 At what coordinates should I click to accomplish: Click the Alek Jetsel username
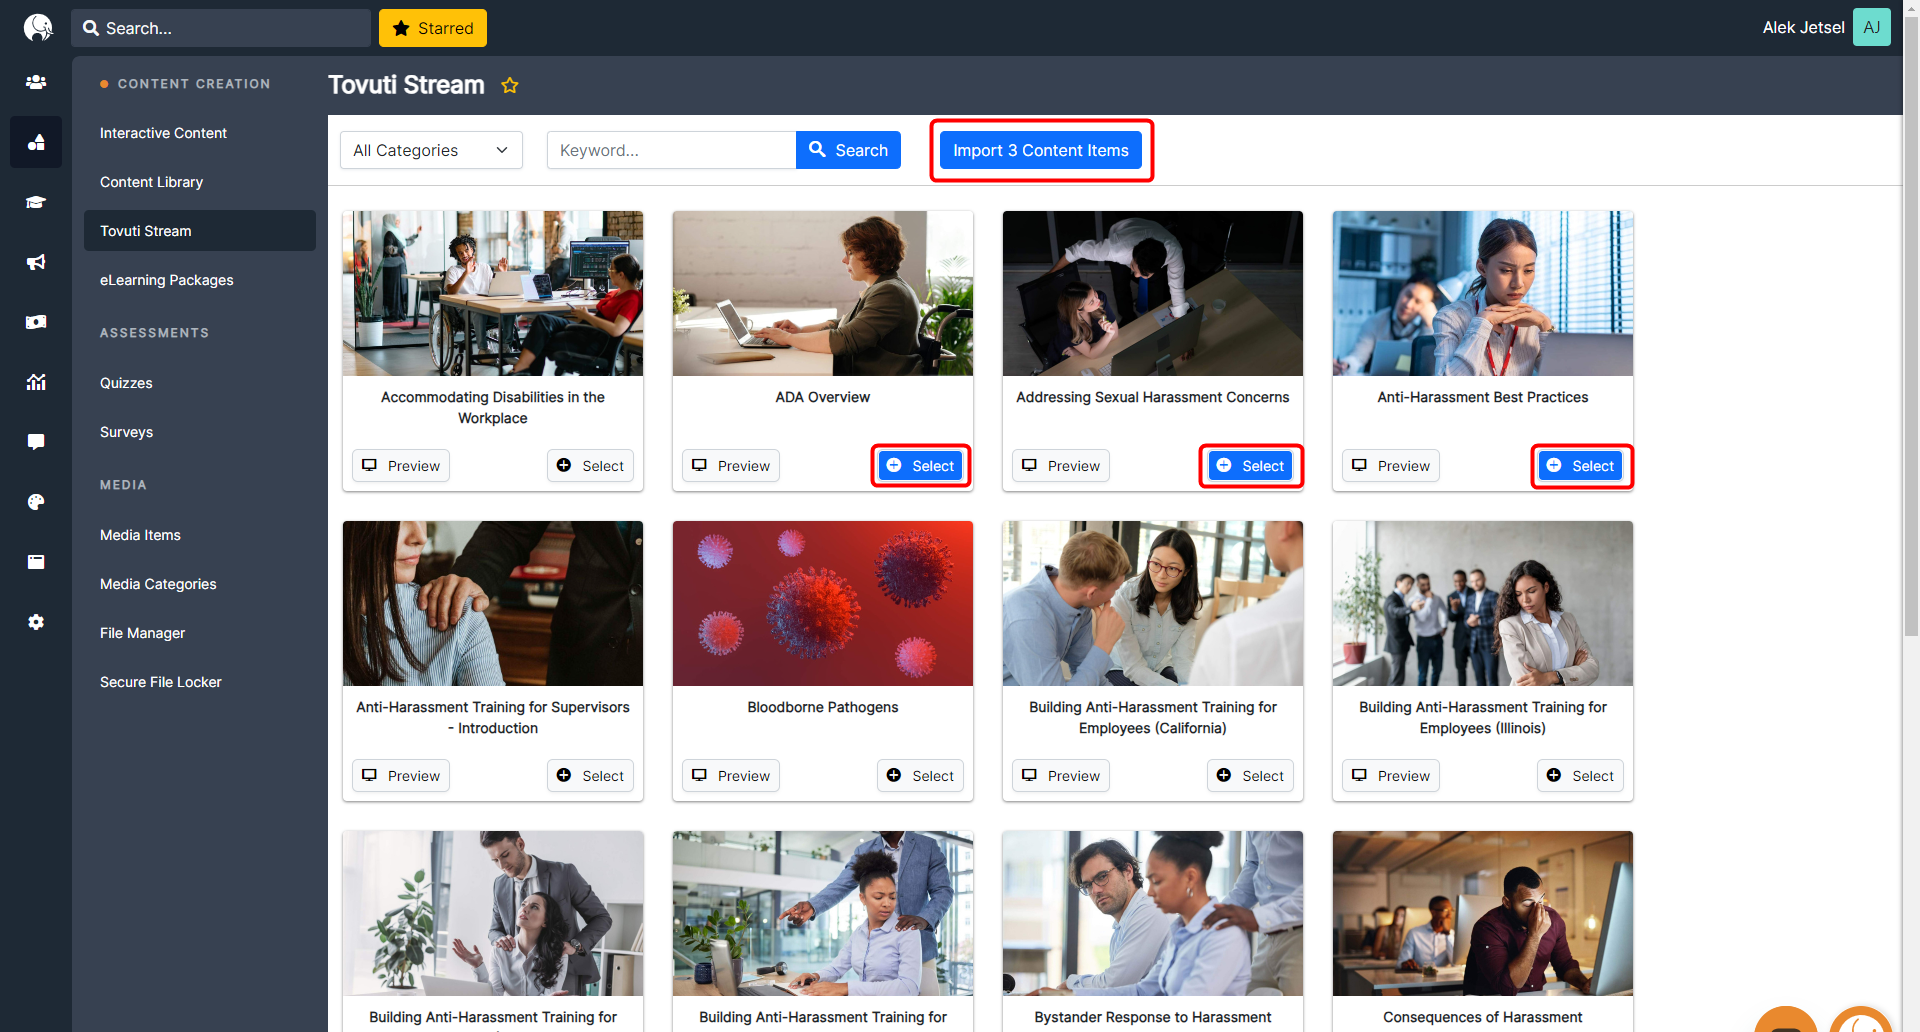click(x=1803, y=28)
